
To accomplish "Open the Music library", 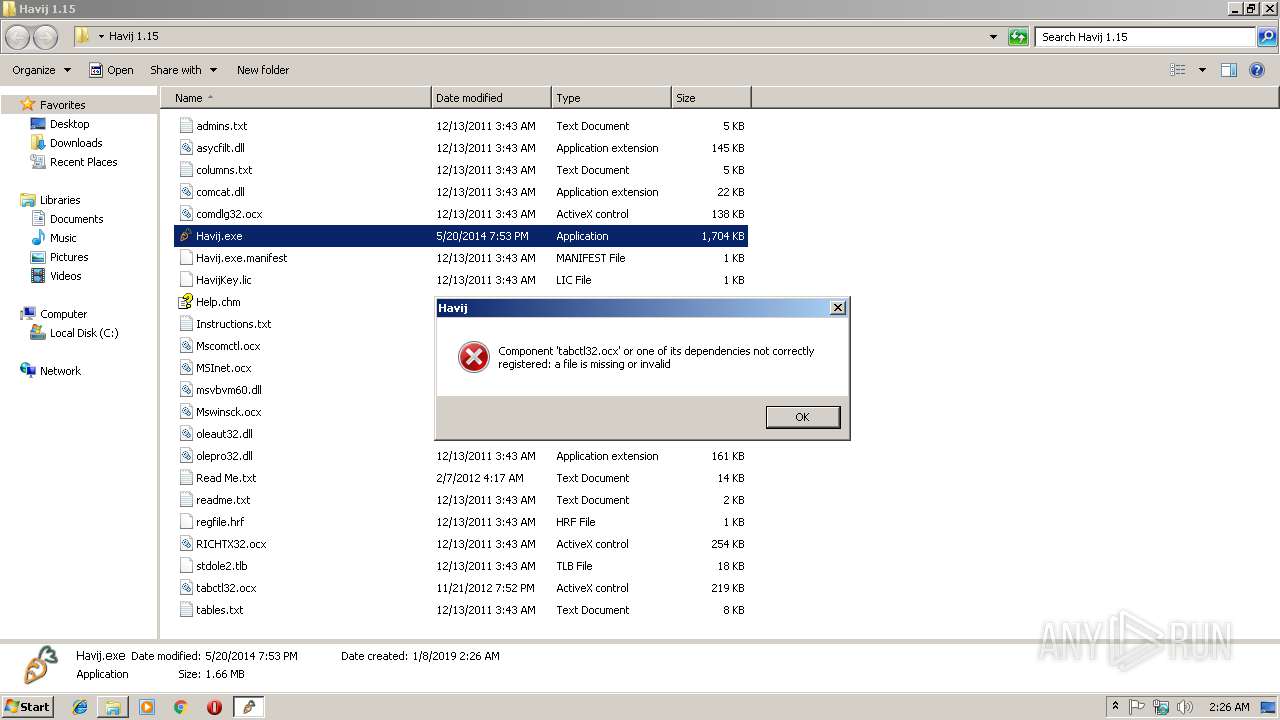I will (63, 238).
